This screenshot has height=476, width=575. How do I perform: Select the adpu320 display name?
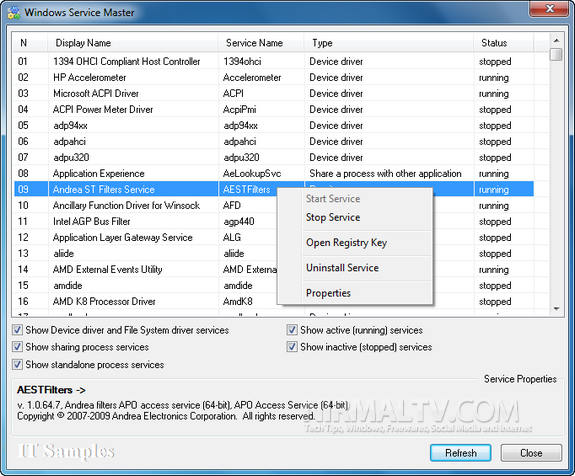tap(71, 158)
